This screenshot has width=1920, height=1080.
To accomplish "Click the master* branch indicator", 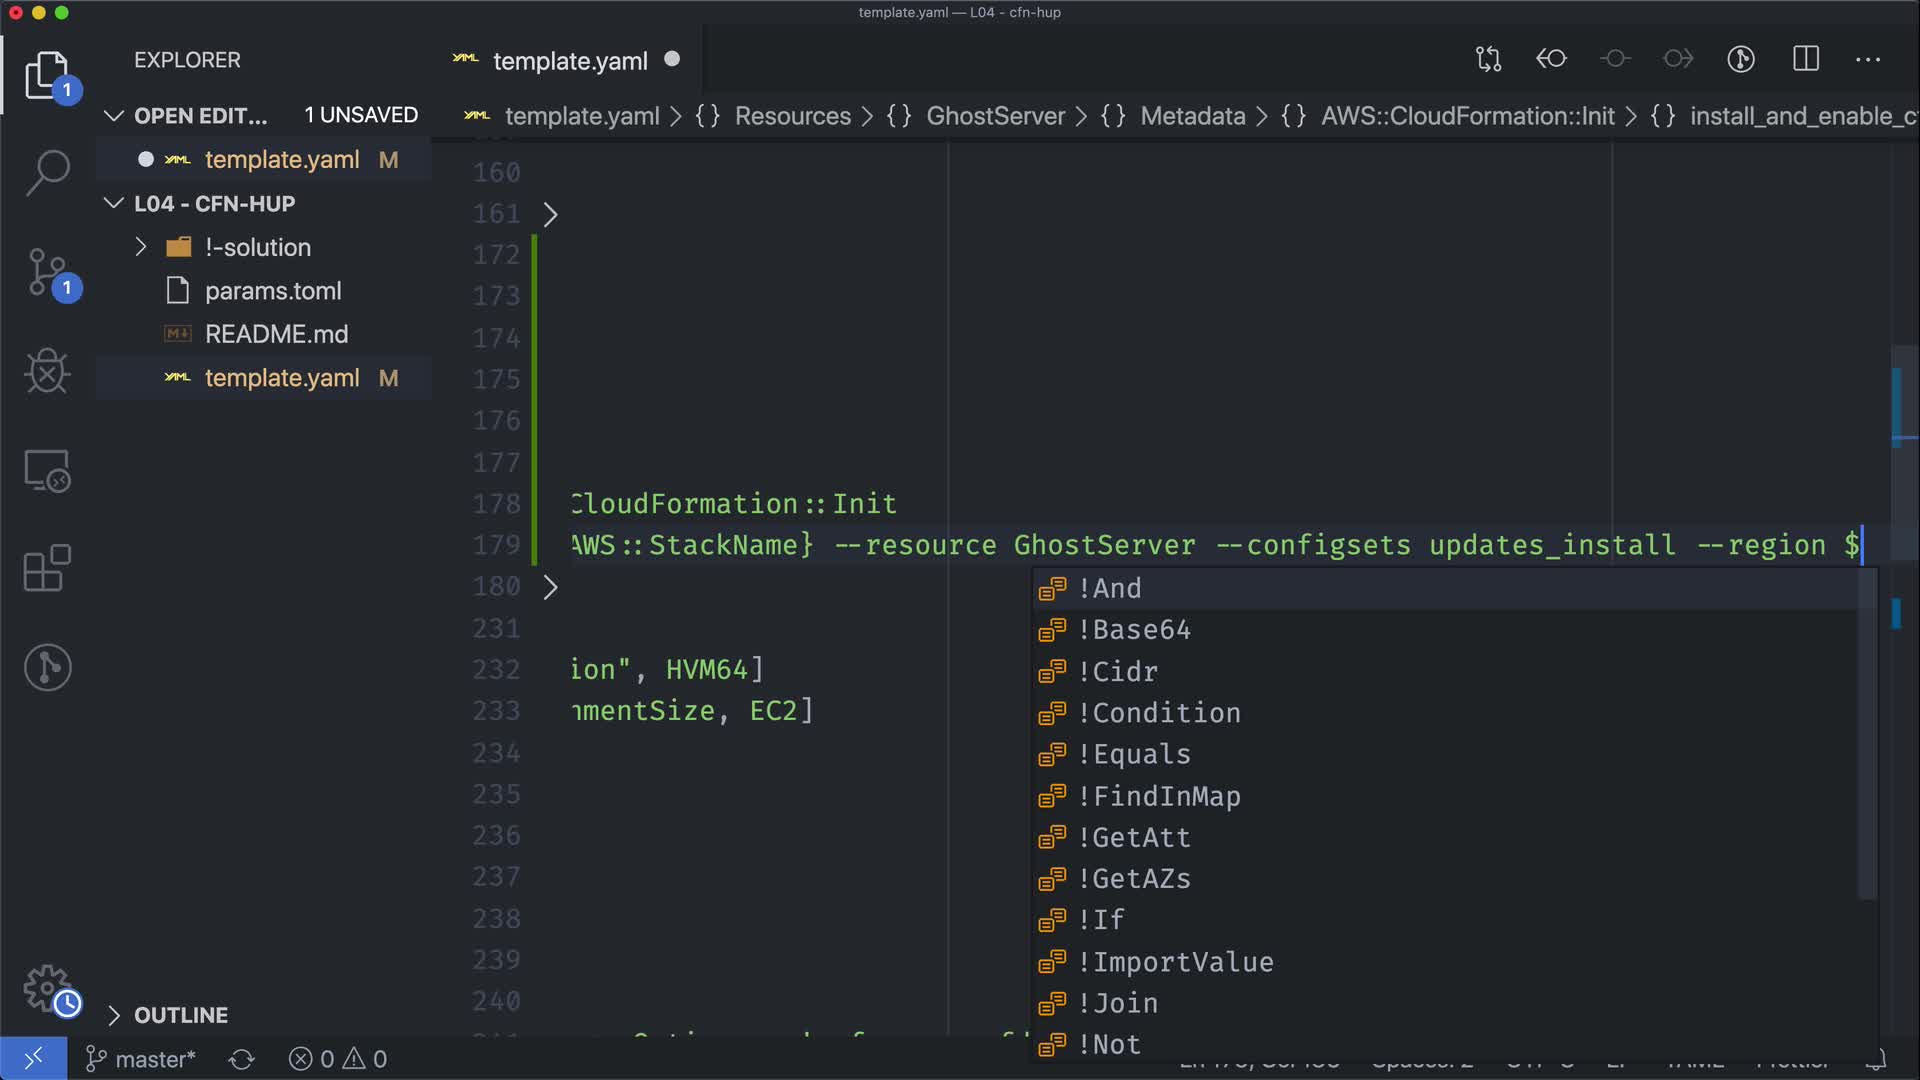I will [141, 1059].
